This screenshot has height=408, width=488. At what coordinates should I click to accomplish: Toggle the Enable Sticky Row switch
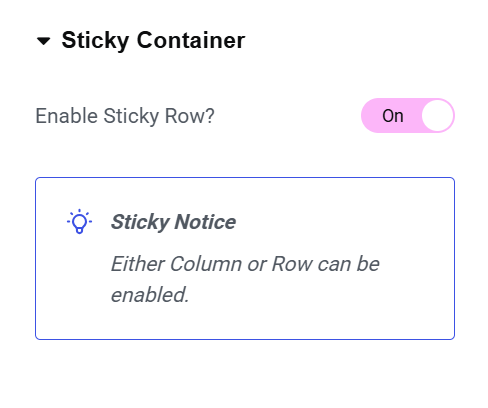pyautogui.click(x=408, y=116)
